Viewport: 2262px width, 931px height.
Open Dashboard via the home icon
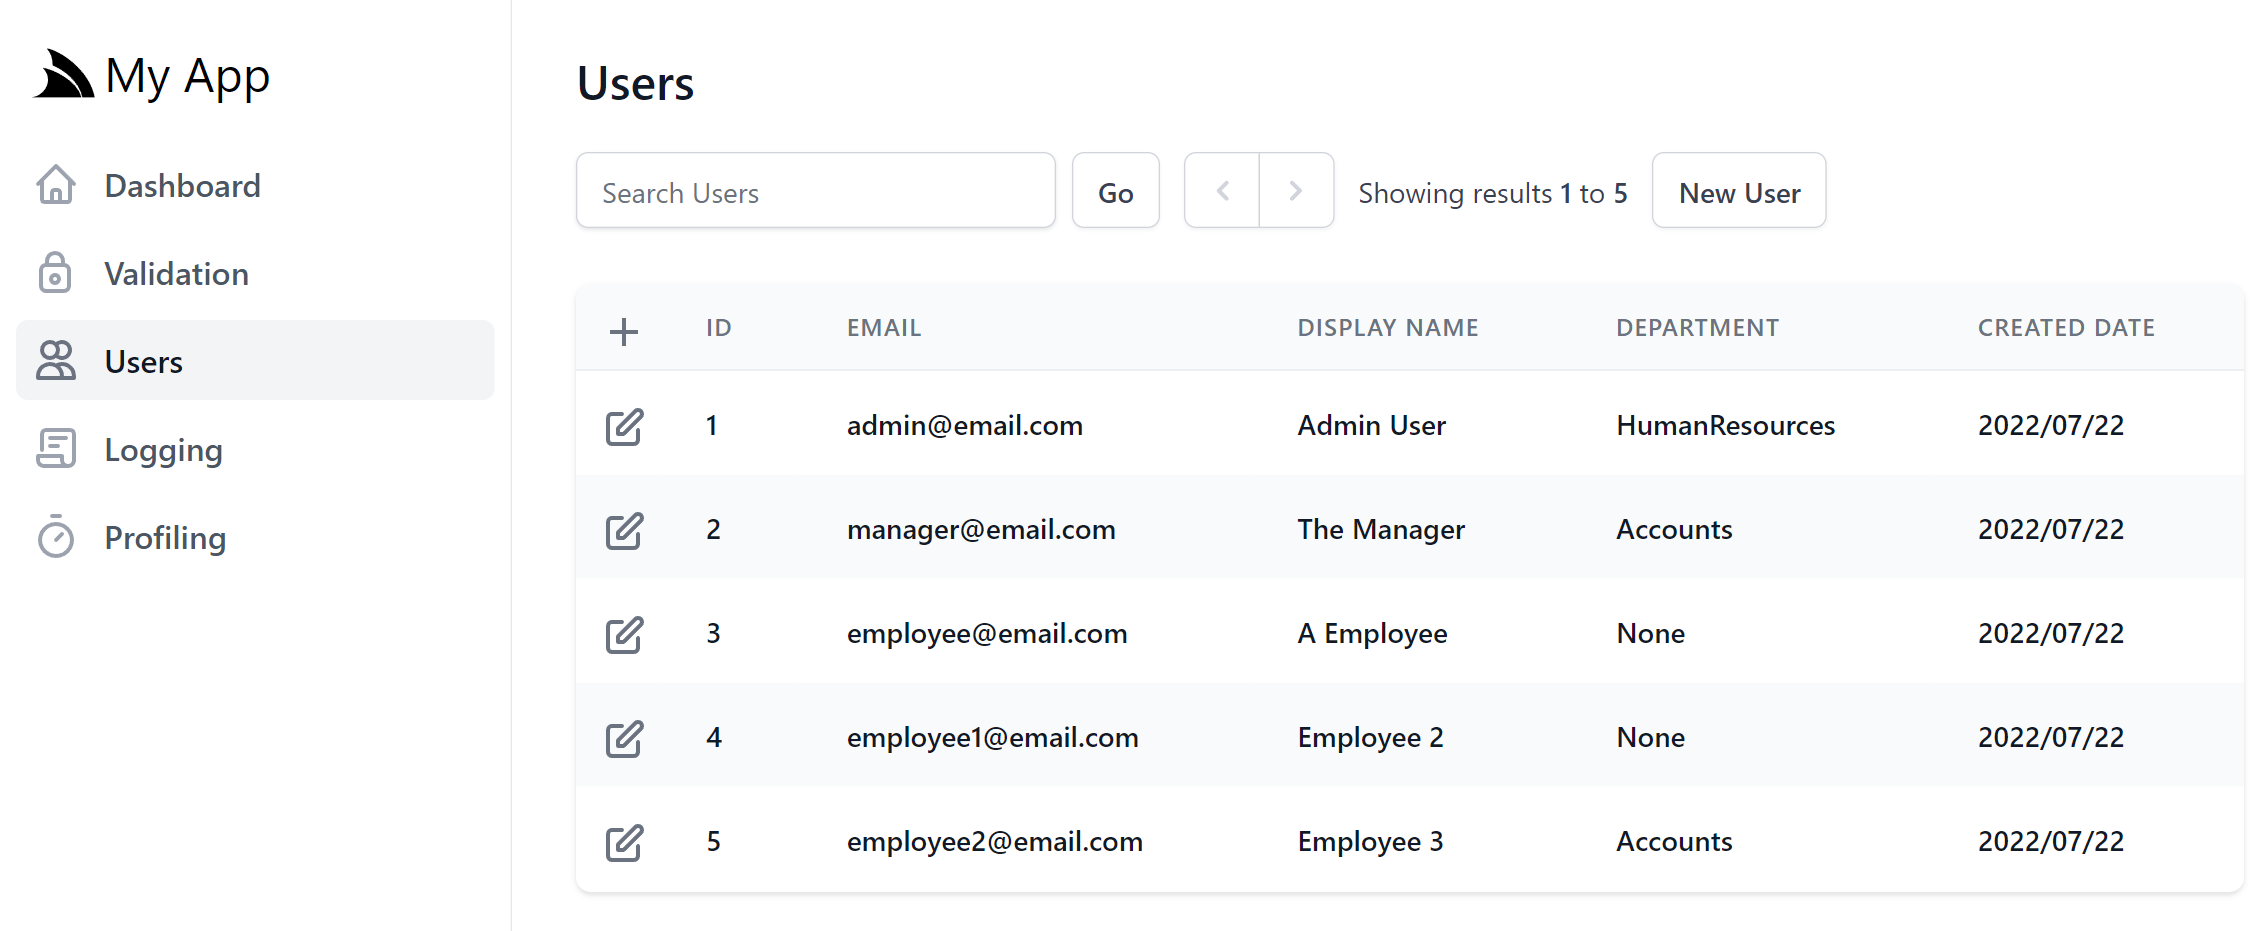(x=56, y=185)
